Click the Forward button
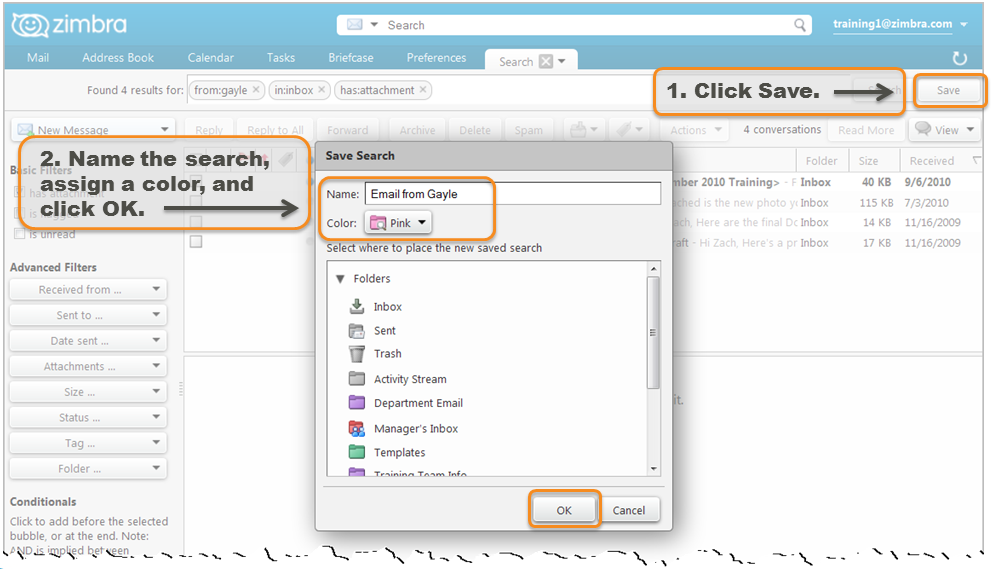 [x=348, y=130]
